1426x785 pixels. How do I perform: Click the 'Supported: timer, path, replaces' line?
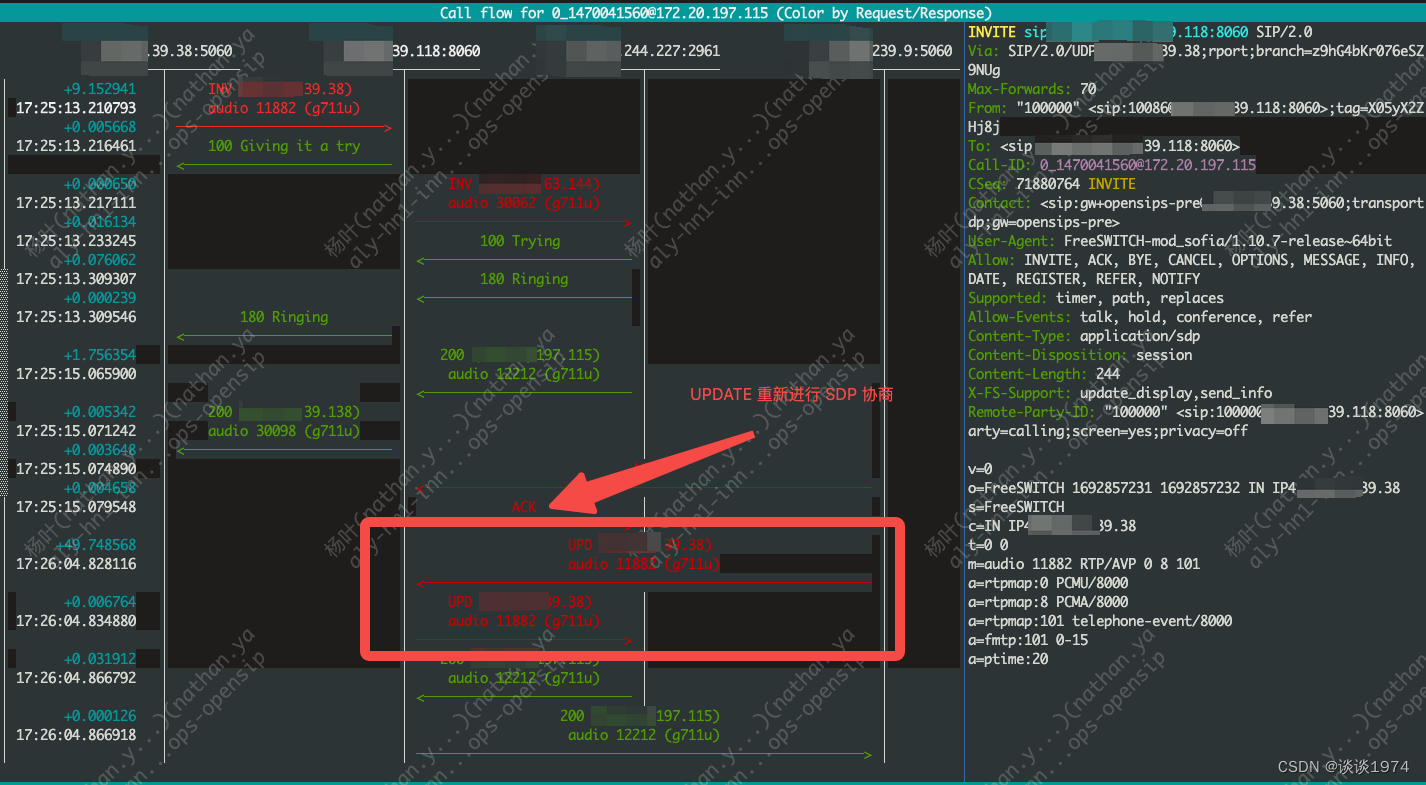point(1096,298)
